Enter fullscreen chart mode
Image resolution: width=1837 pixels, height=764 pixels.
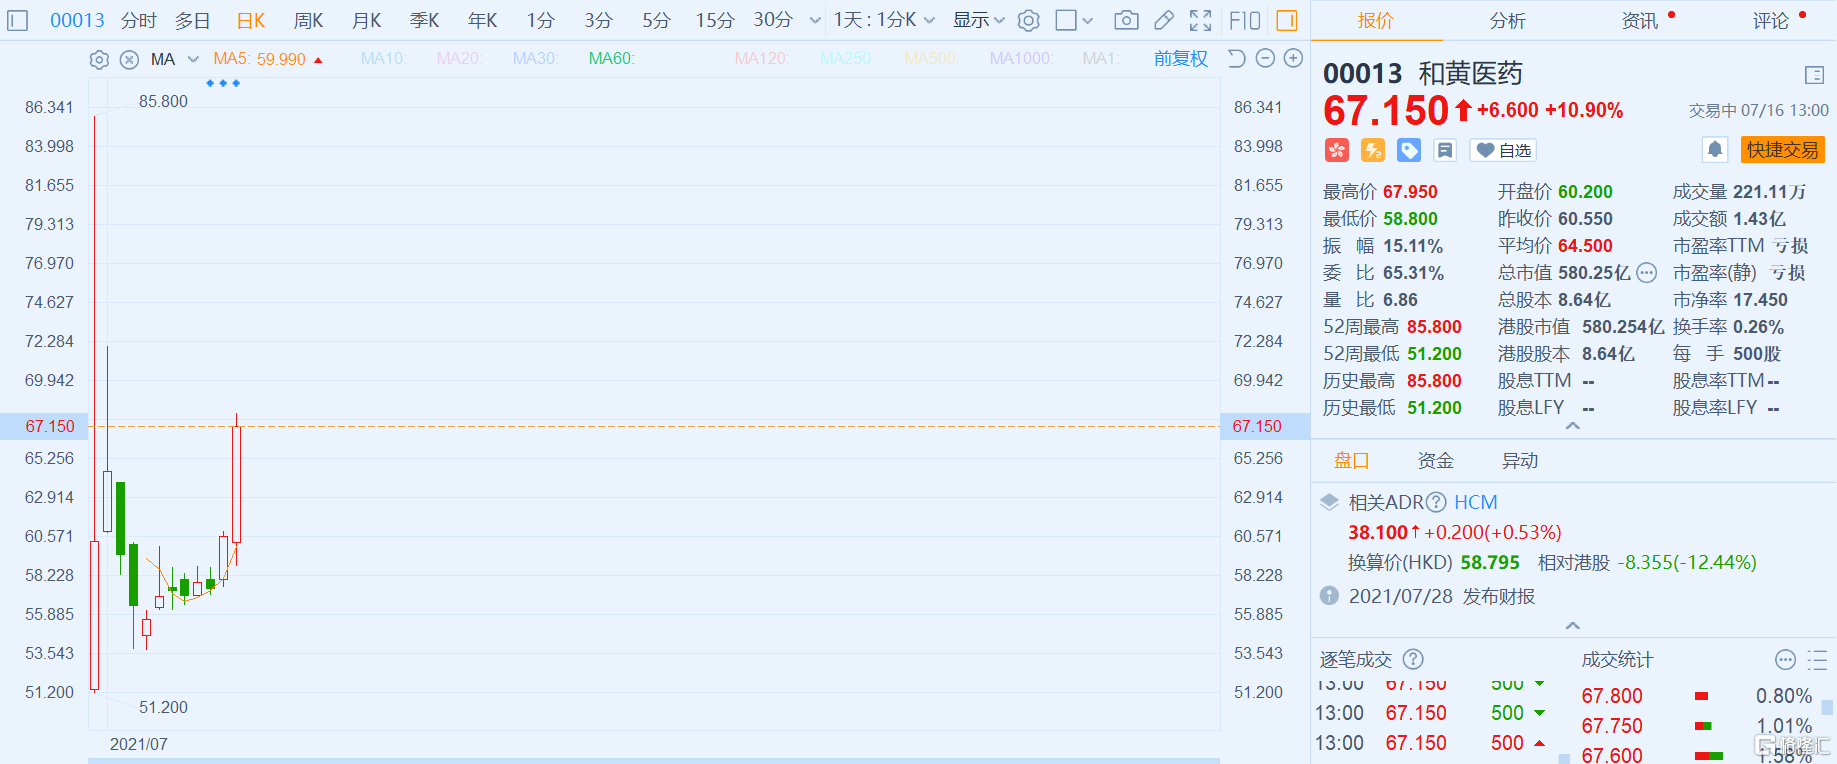[x=1200, y=20]
